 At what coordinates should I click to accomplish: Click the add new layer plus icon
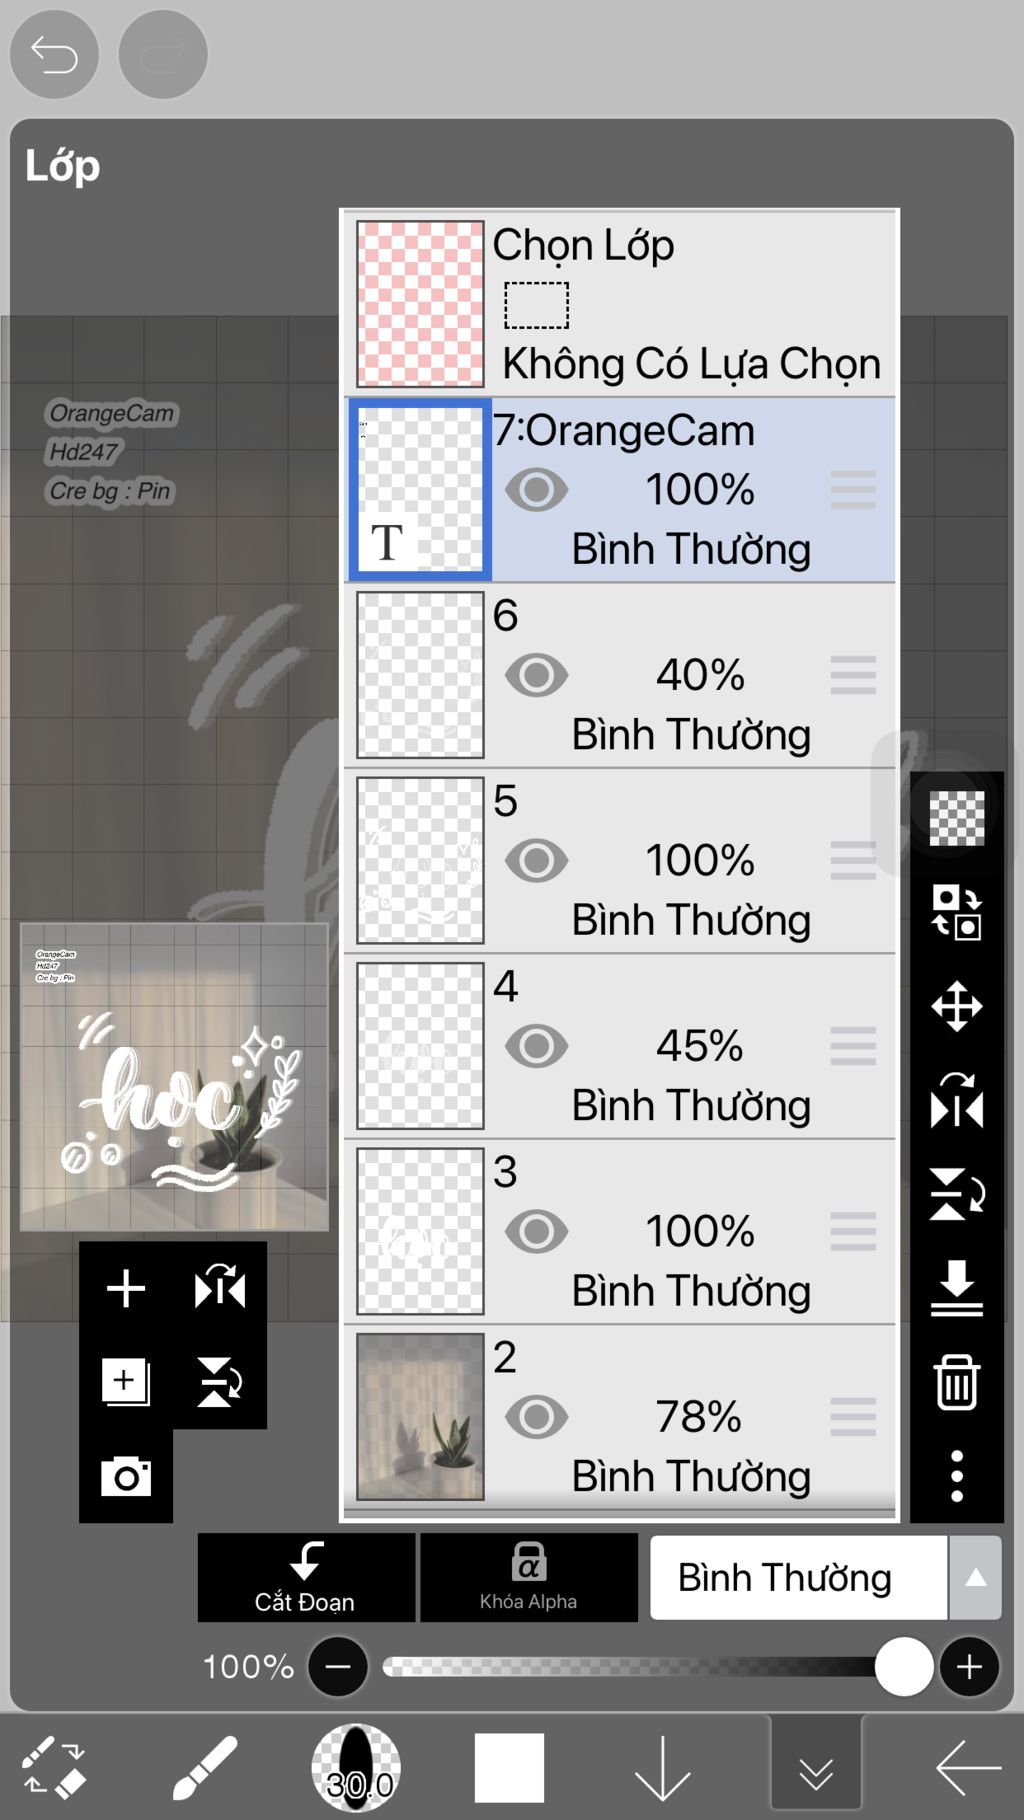click(x=126, y=1288)
